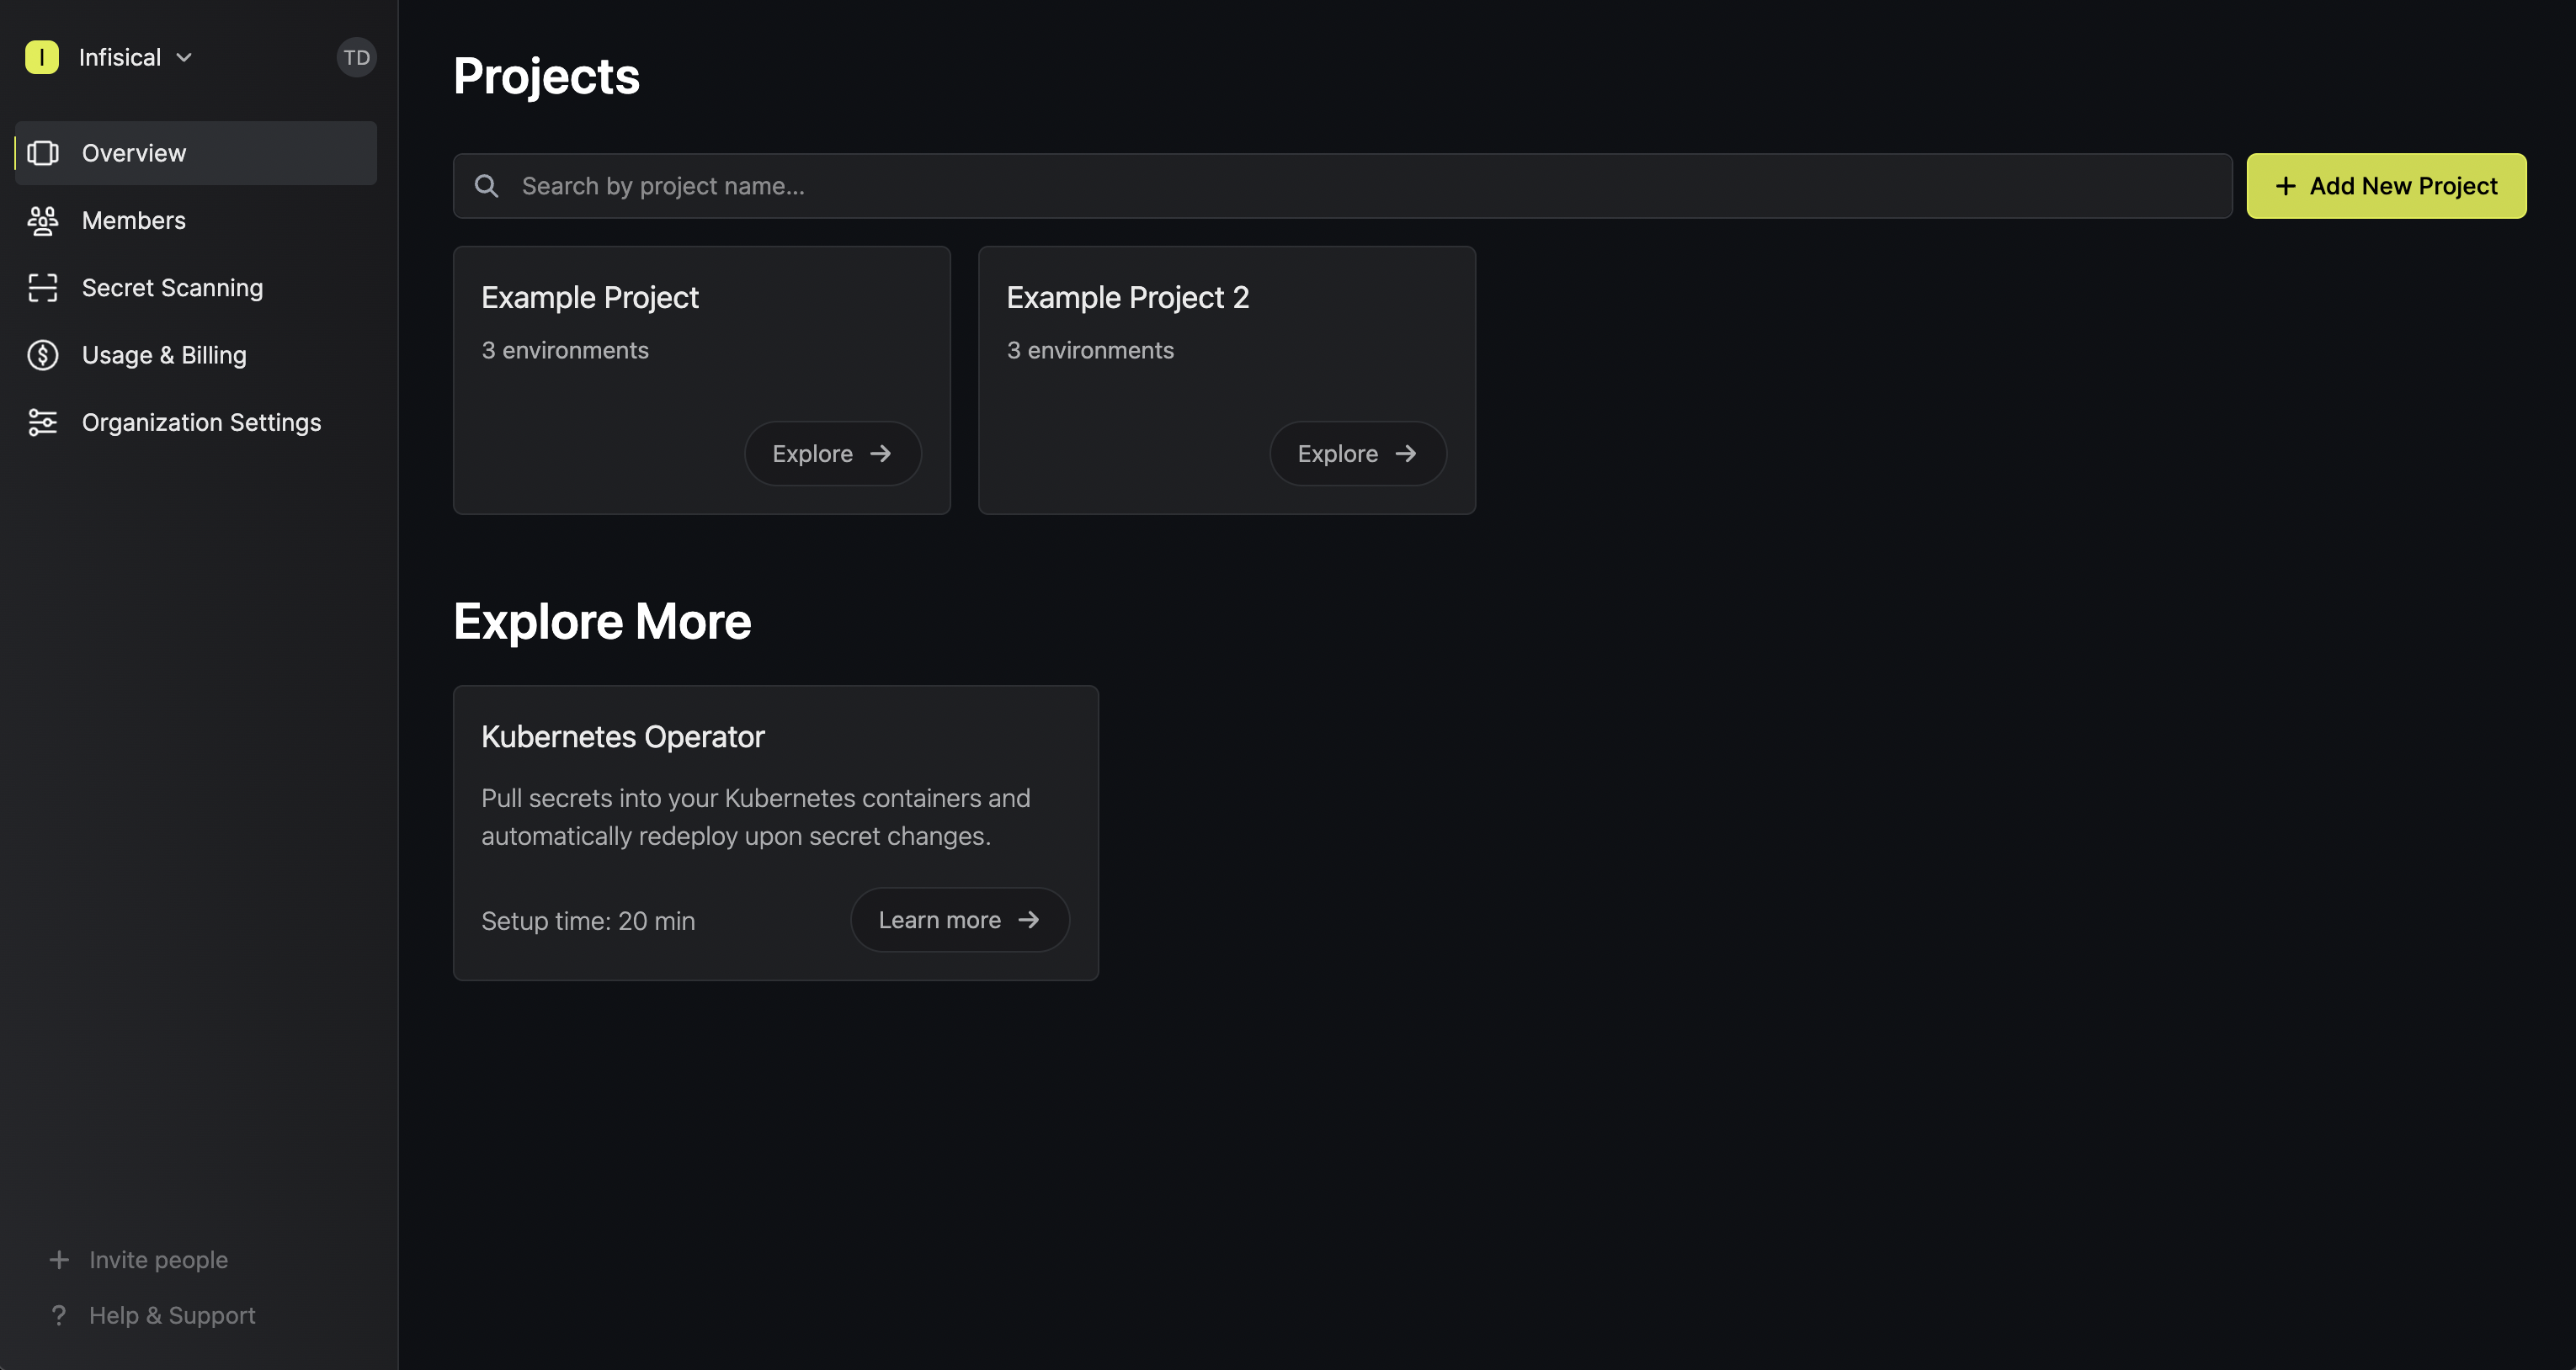Learn more about Kubernetes Operator
This screenshot has width=2576, height=1370.
click(x=960, y=920)
